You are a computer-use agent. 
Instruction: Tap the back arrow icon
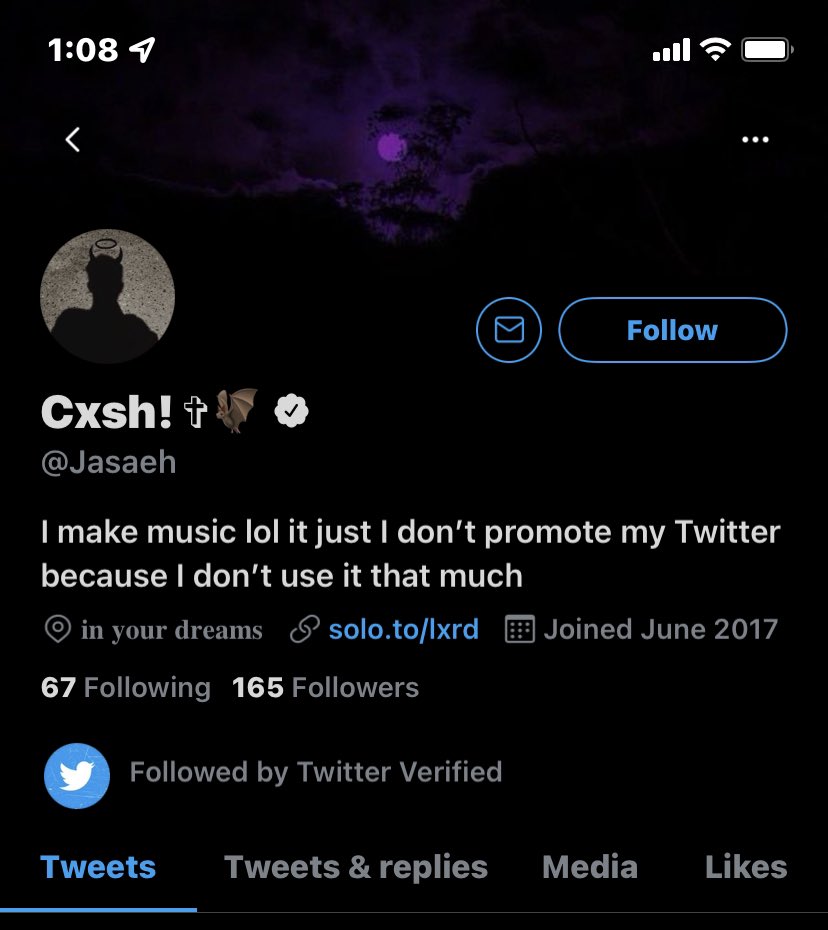[72, 140]
